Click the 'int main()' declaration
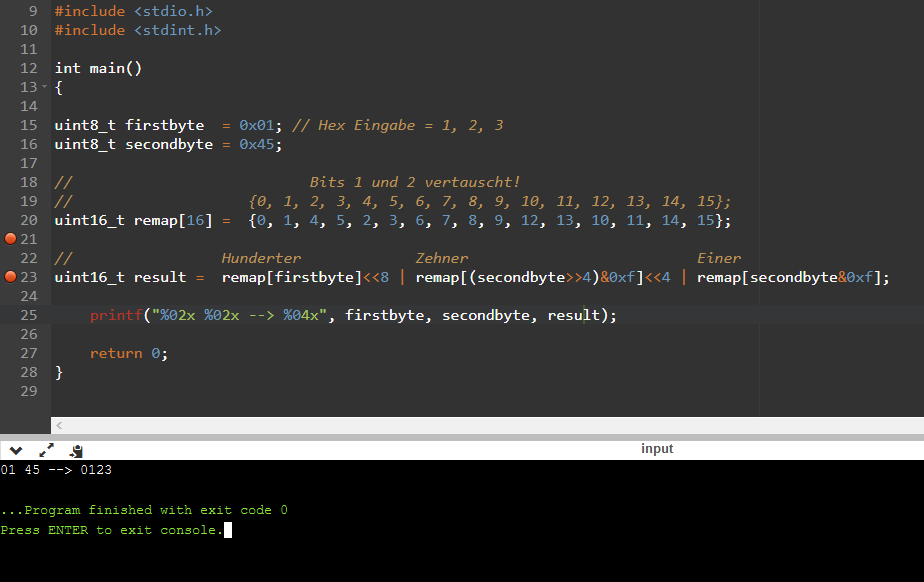 [98, 68]
